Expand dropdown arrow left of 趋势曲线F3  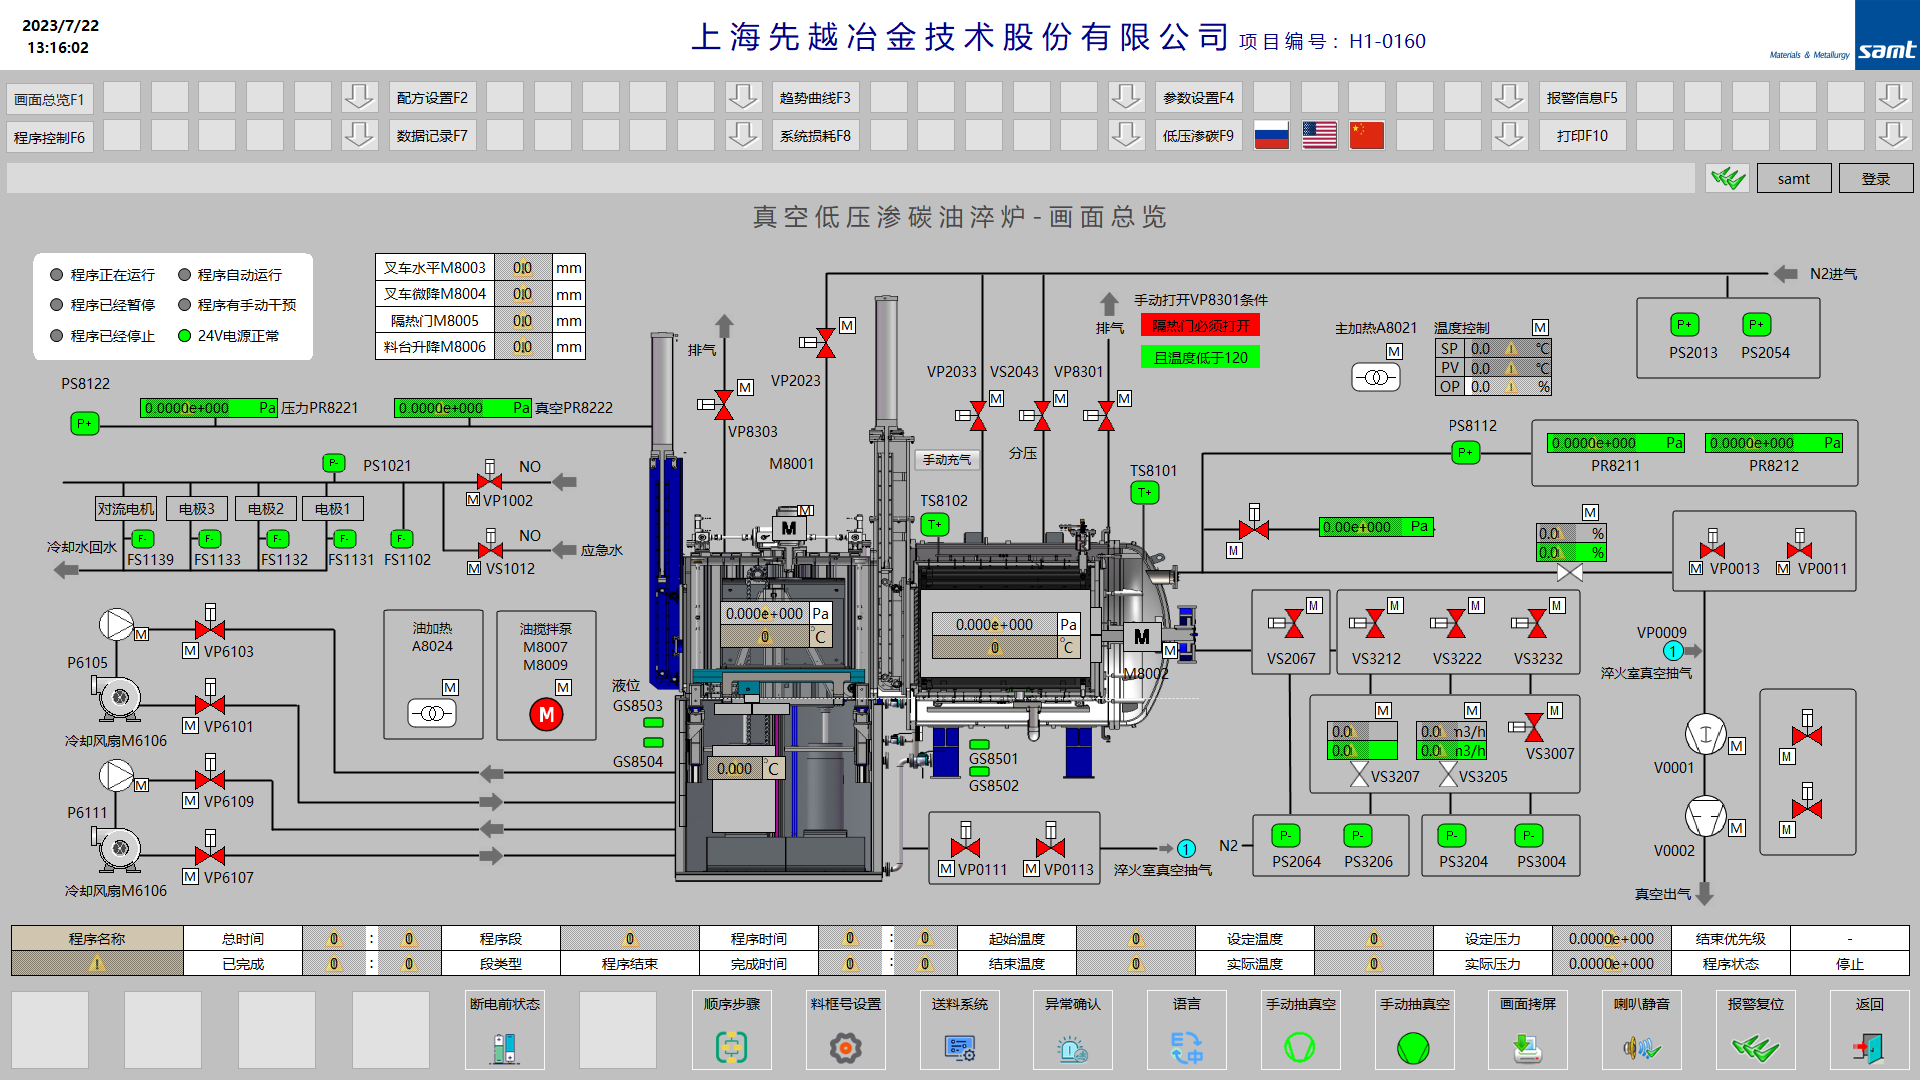(743, 97)
